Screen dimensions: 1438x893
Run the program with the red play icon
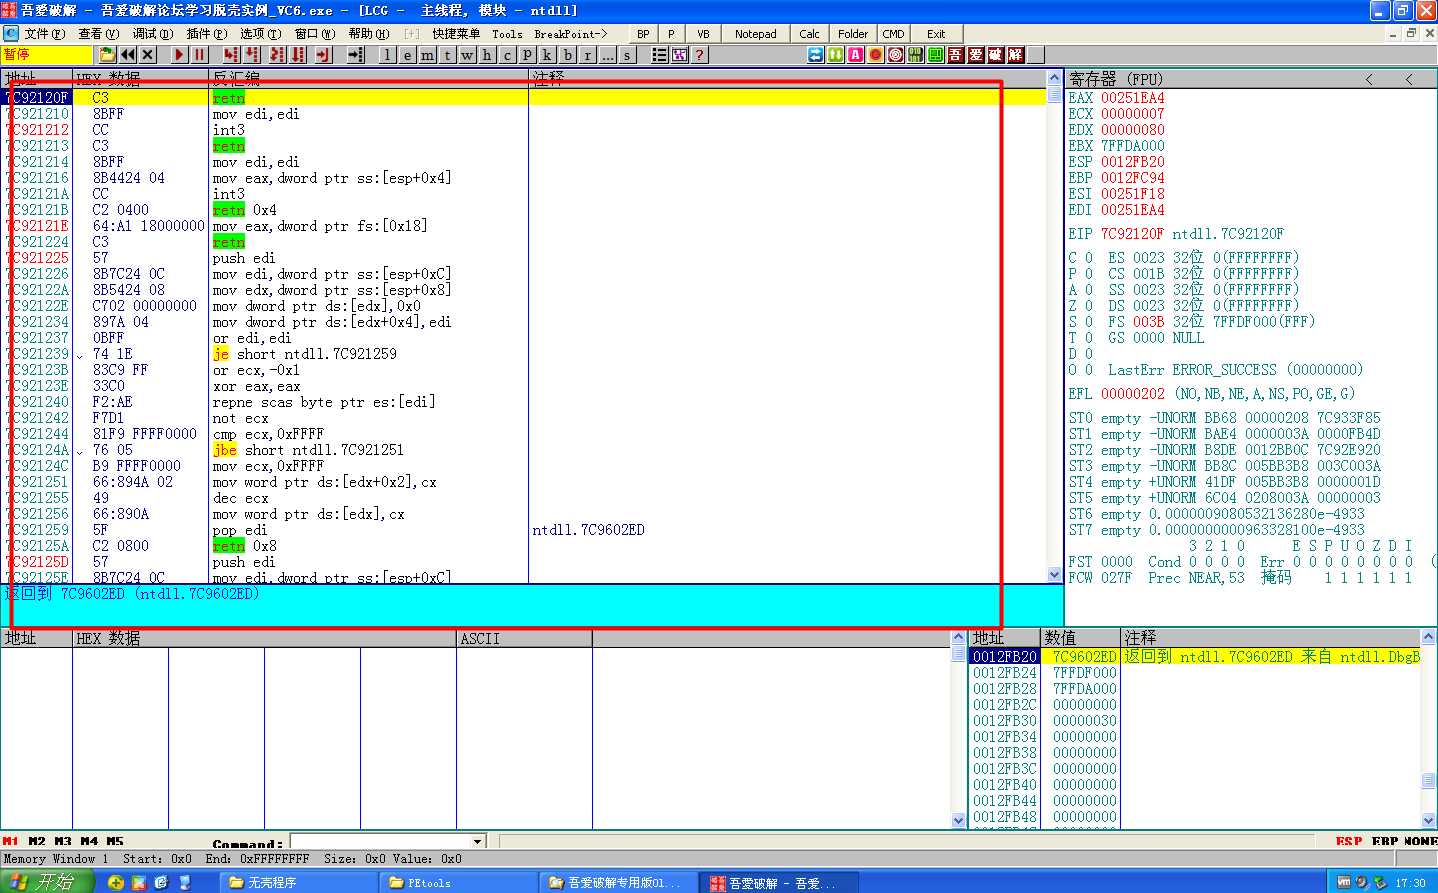point(179,55)
